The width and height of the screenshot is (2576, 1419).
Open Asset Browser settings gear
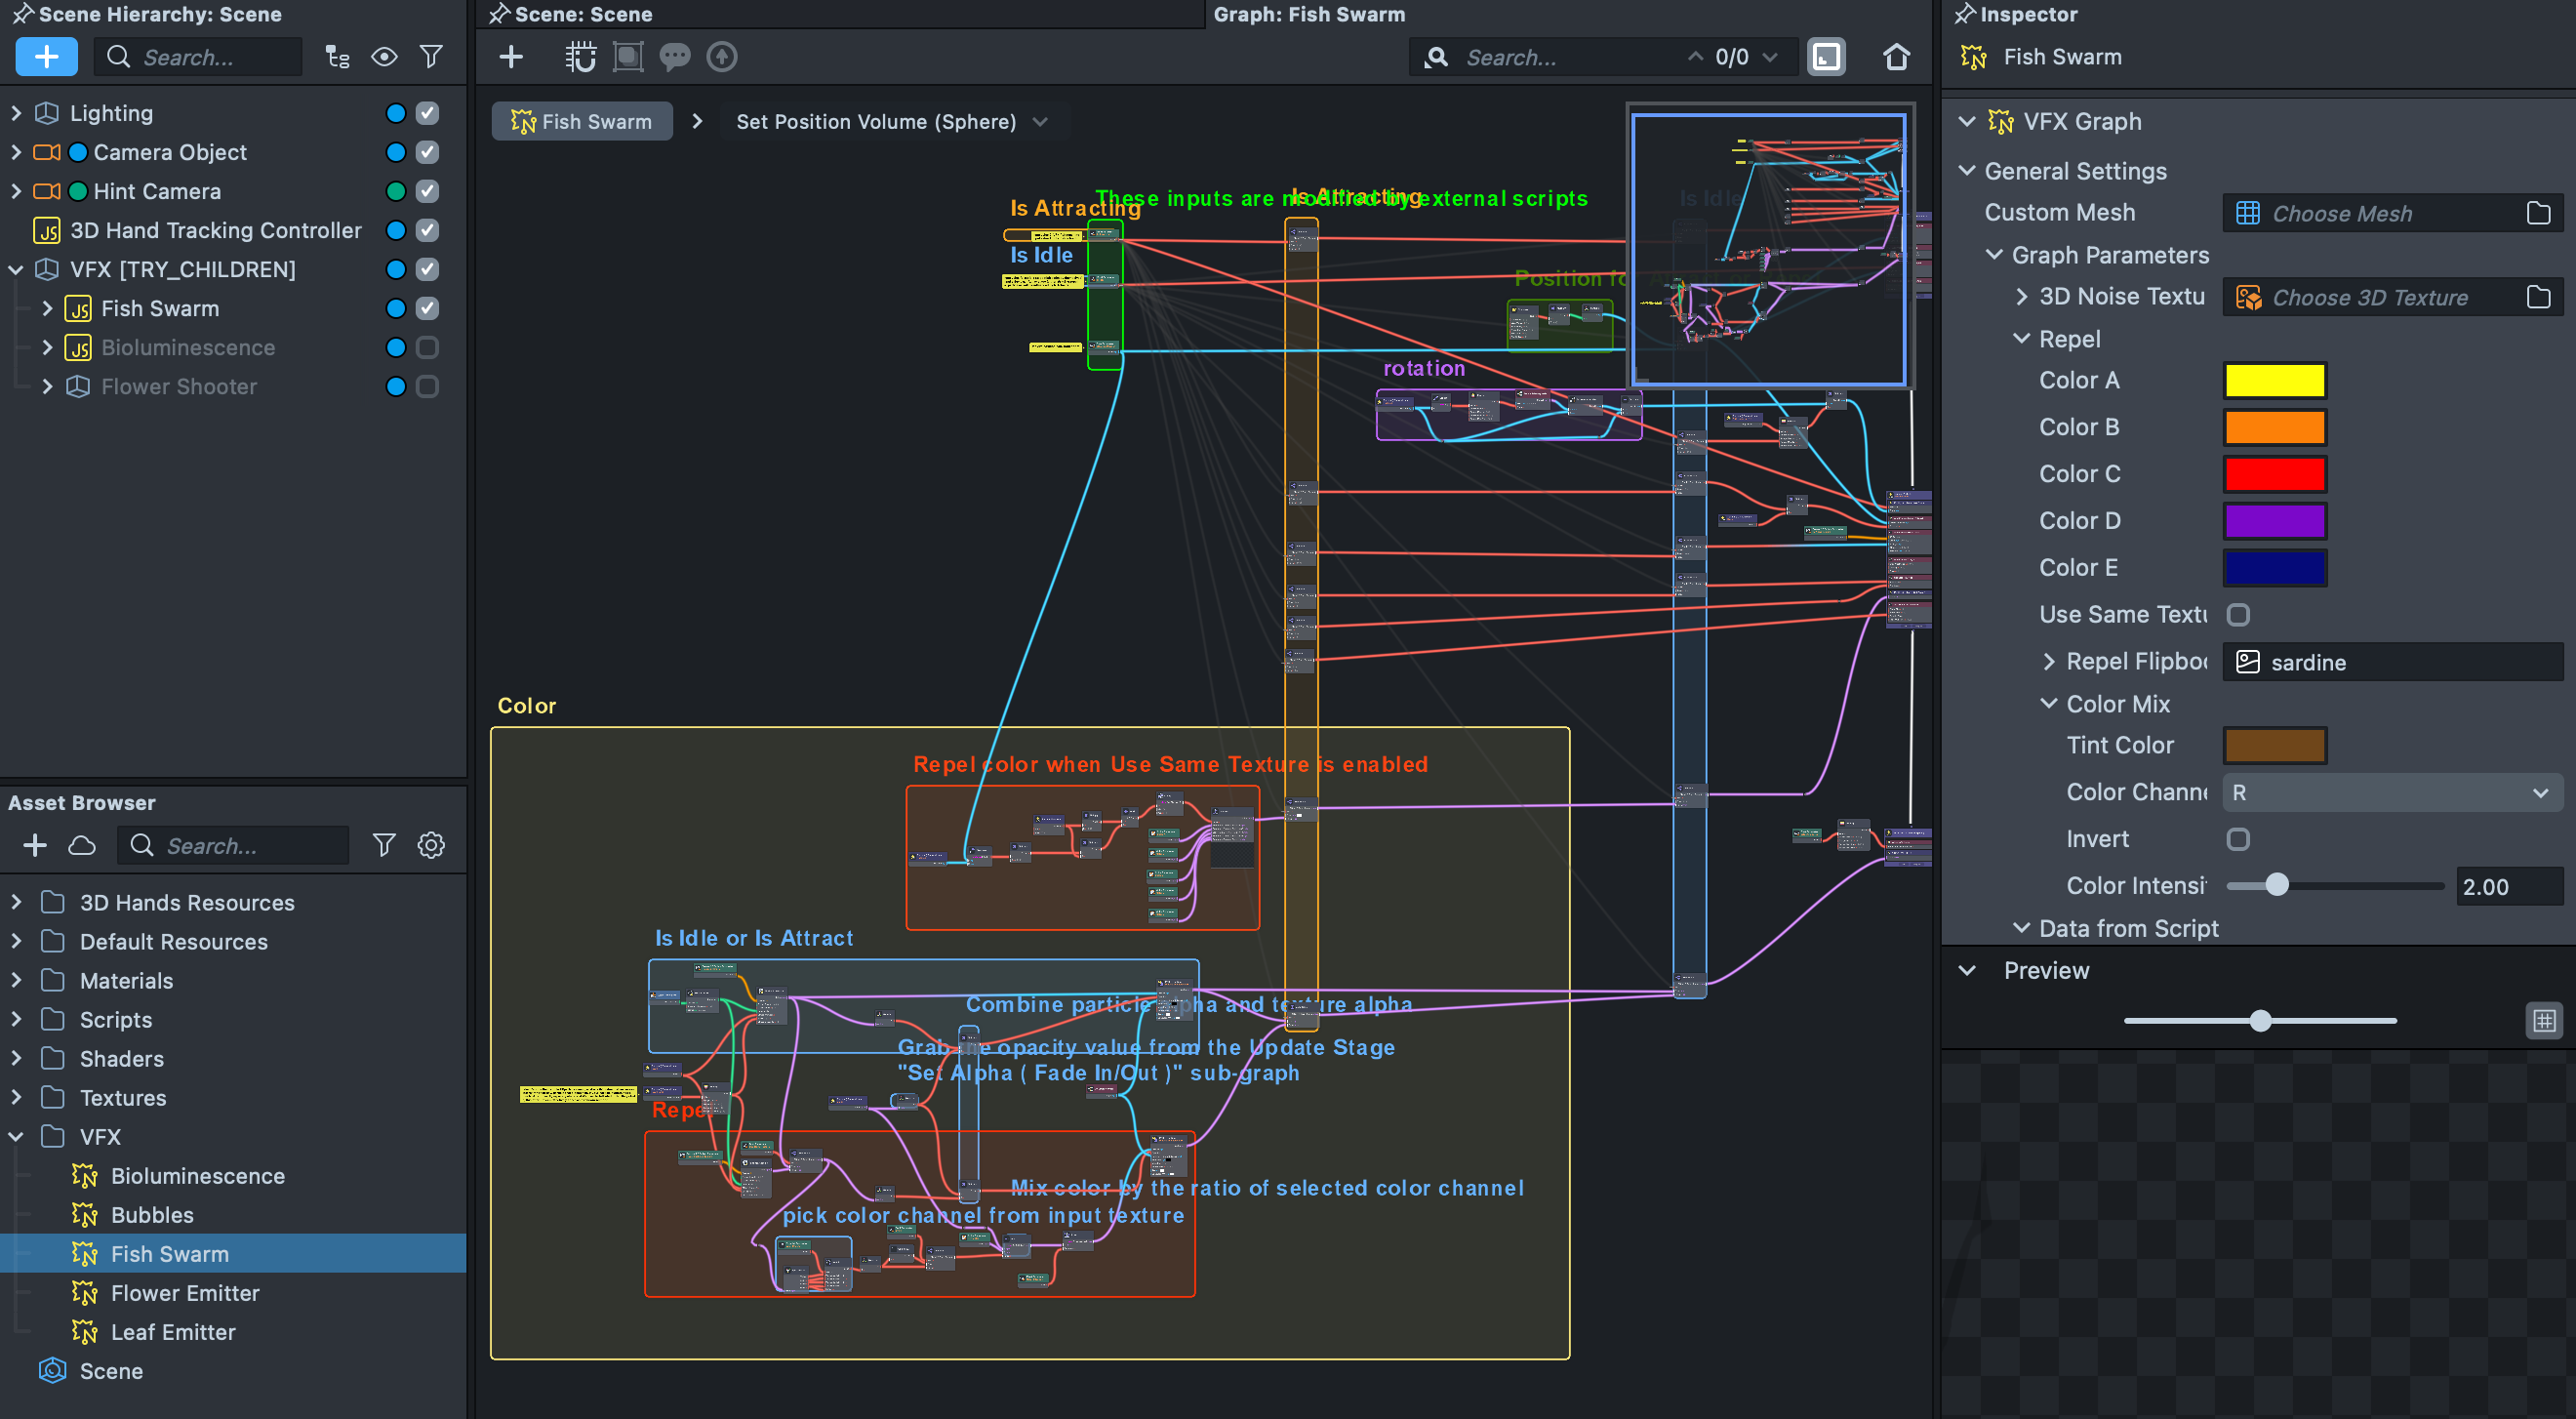click(x=431, y=845)
